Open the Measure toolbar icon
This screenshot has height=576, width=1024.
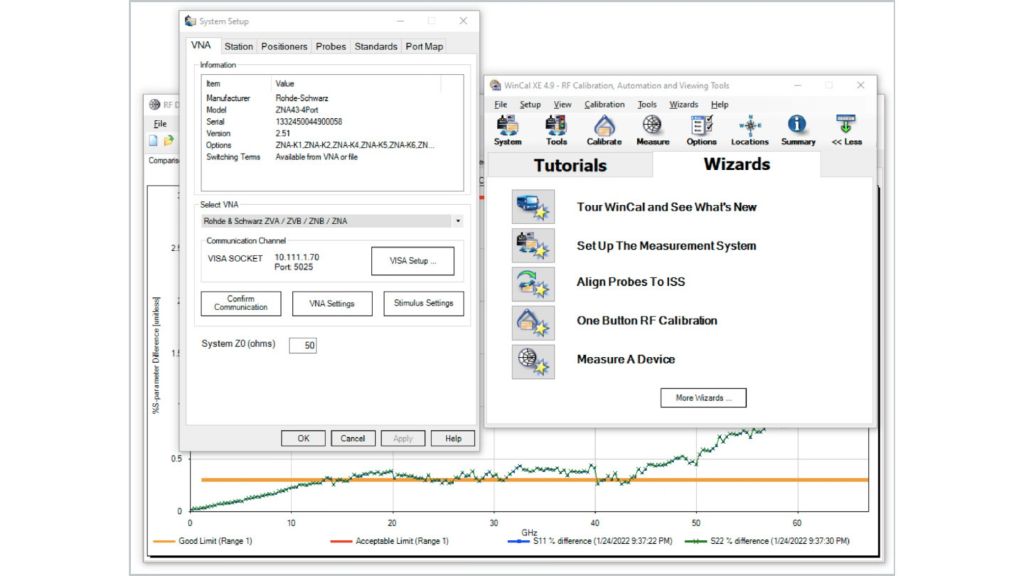pos(652,128)
